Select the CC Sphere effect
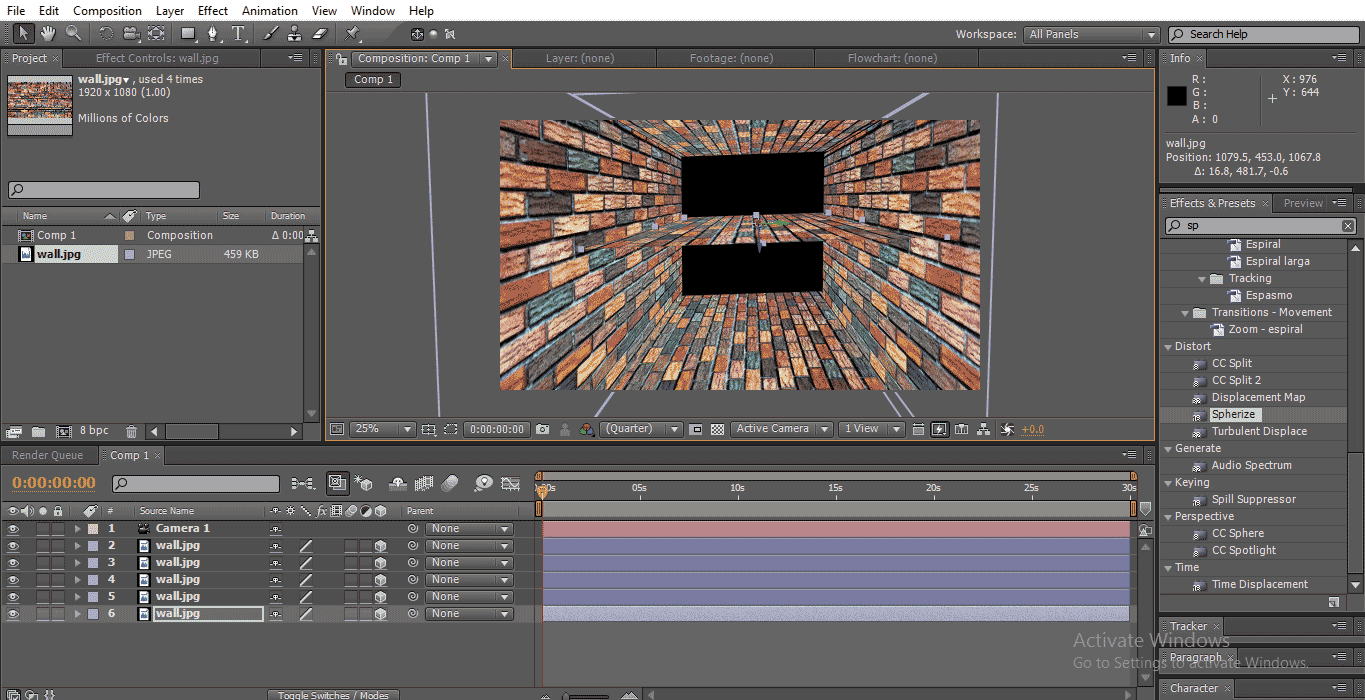 (1237, 534)
